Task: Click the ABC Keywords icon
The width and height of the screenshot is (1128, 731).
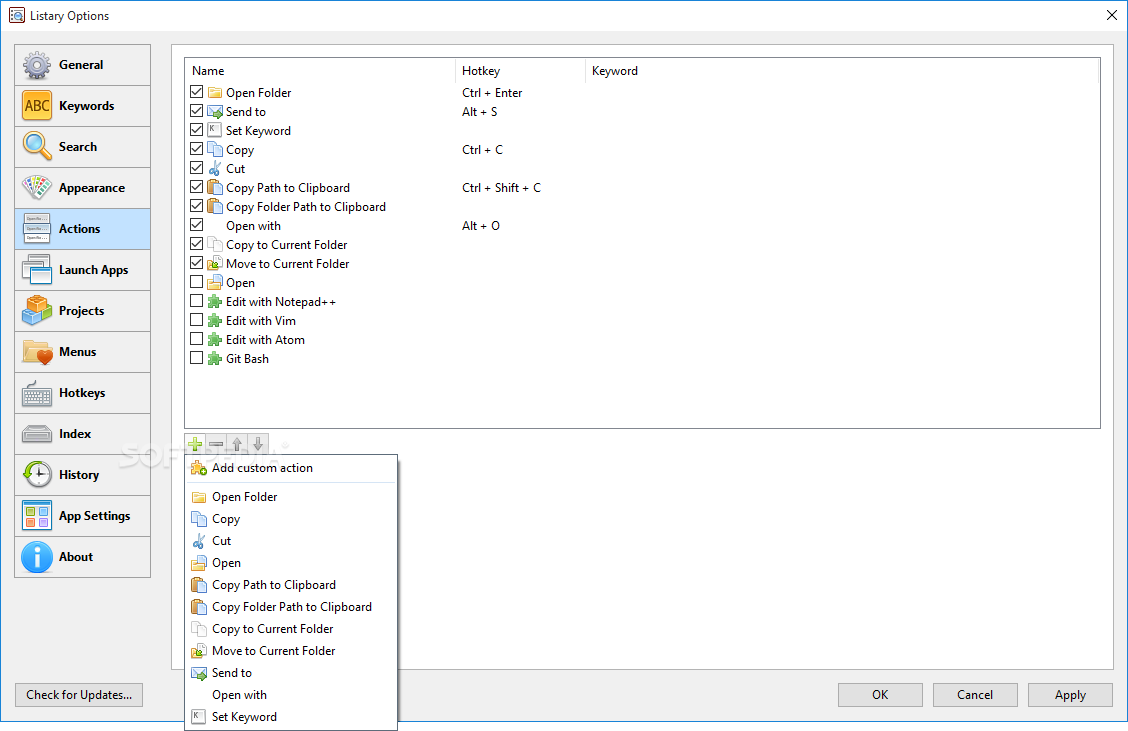Action: (37, 106)
